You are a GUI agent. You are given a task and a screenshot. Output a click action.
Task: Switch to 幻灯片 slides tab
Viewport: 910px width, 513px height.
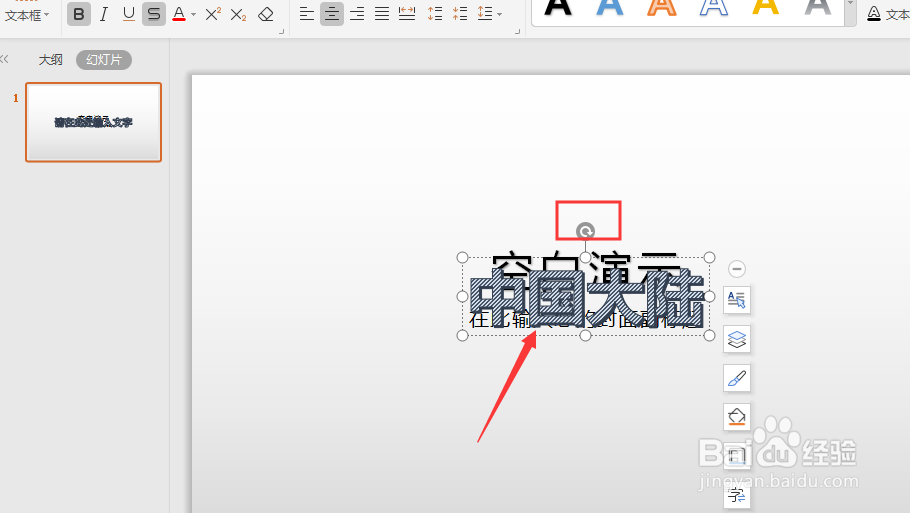104,60
